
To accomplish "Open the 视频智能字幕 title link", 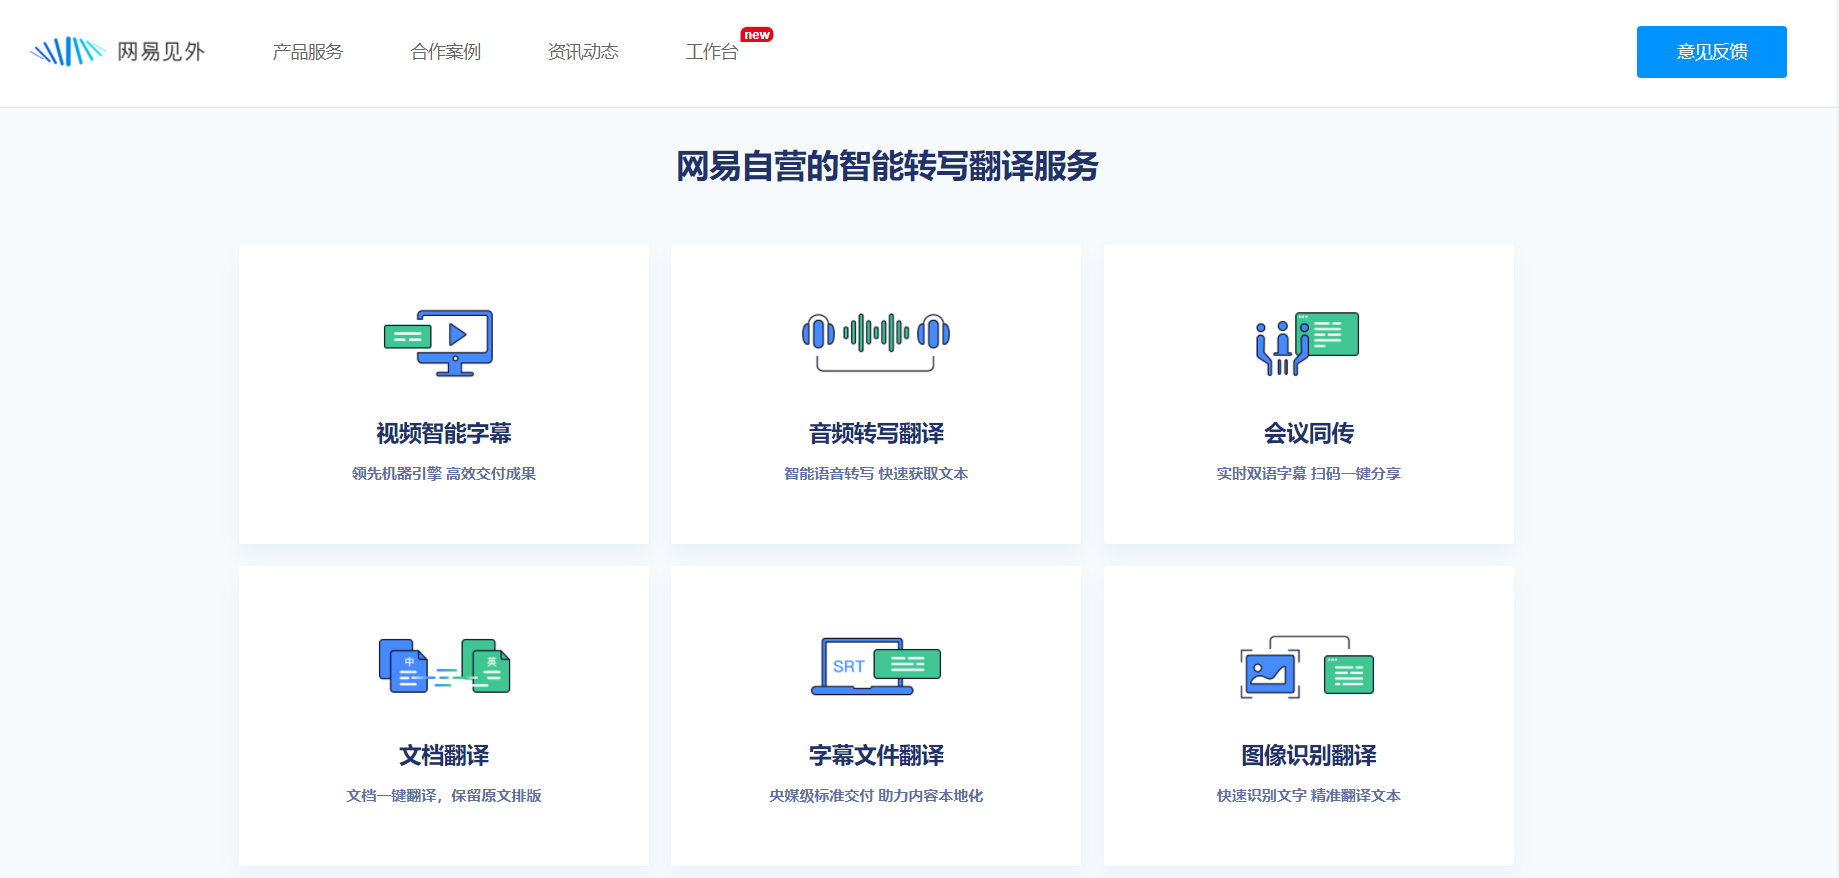I will pyautogui.click(x=444, y=433).
